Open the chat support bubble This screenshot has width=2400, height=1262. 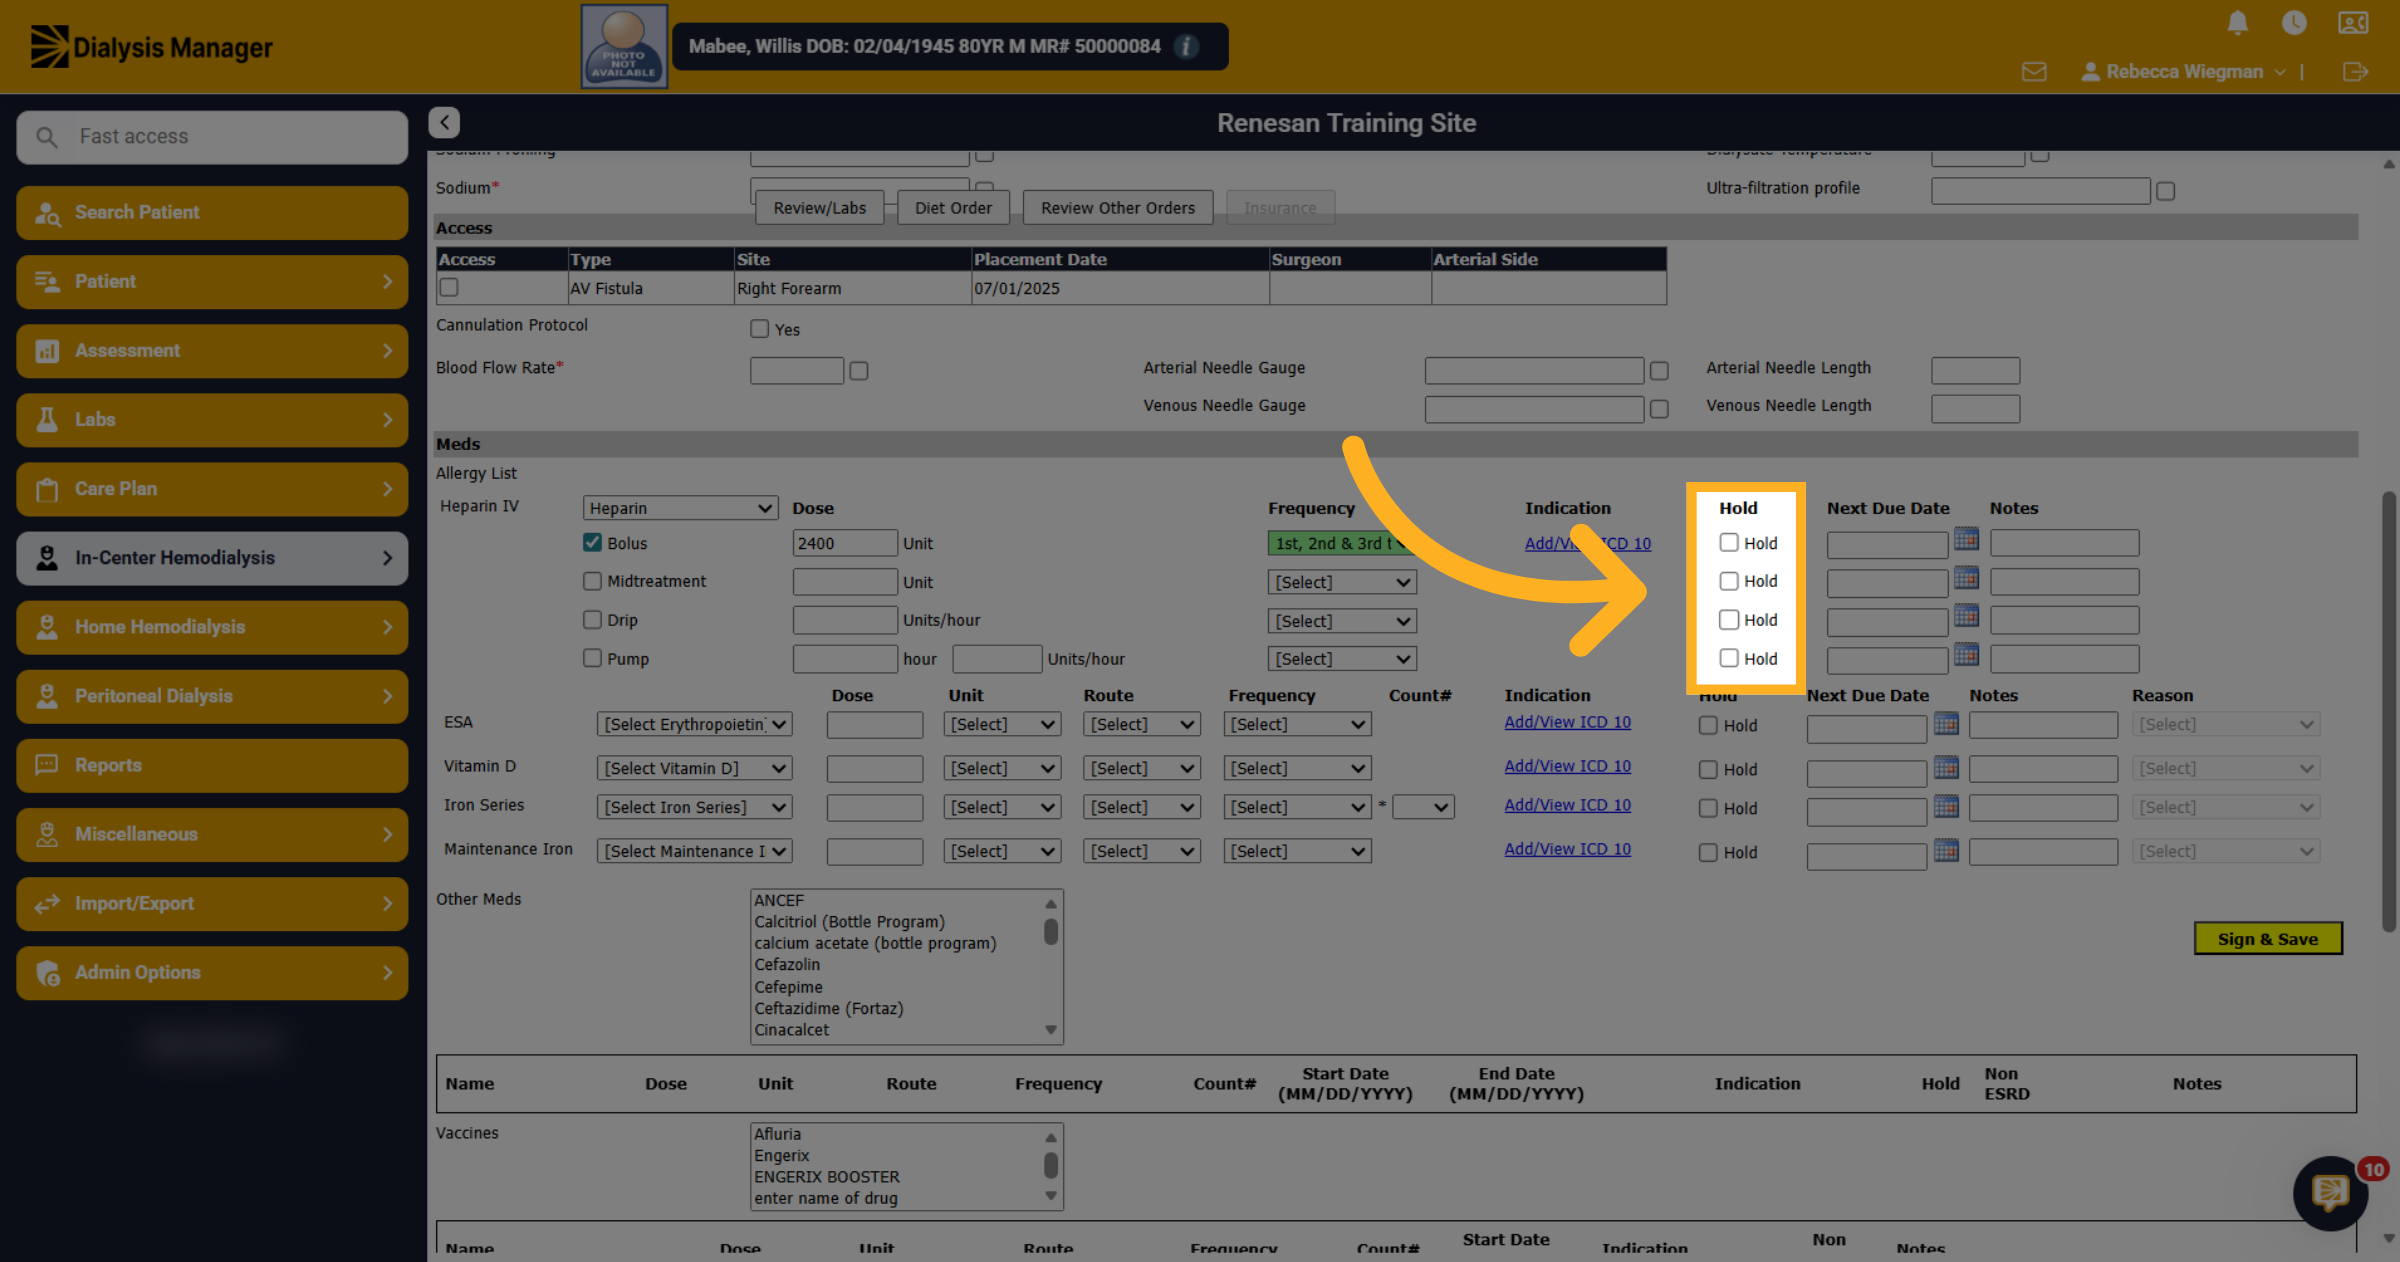[2330, 1193]
